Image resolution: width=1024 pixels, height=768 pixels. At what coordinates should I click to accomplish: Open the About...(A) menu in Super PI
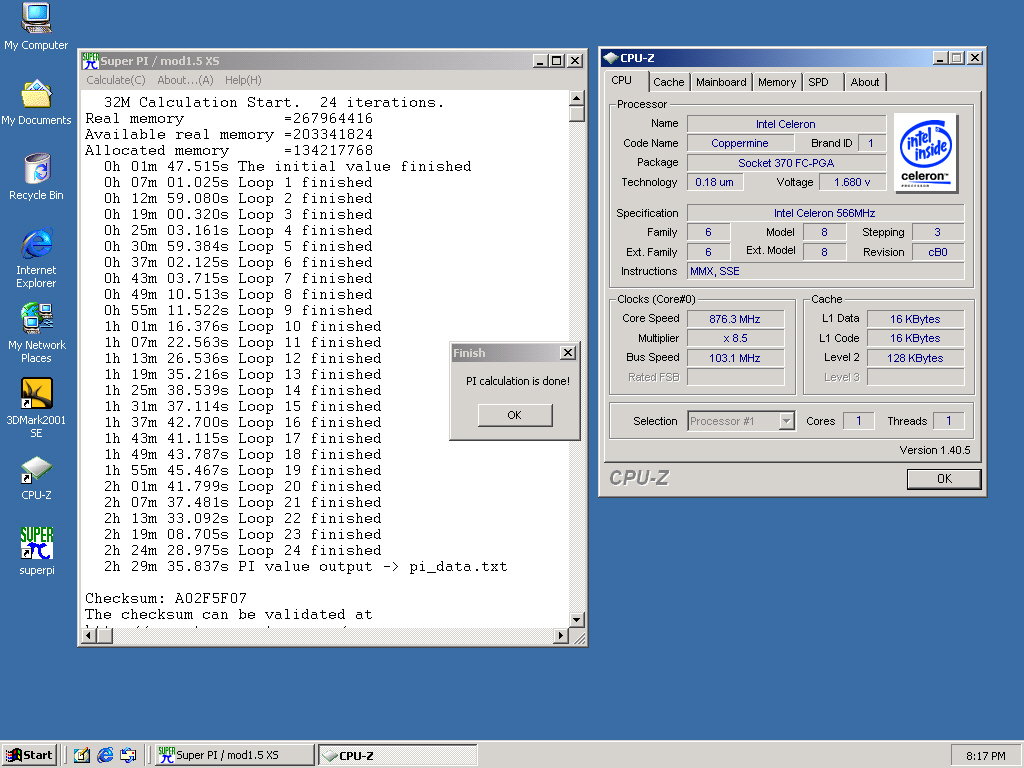[185, 80]
